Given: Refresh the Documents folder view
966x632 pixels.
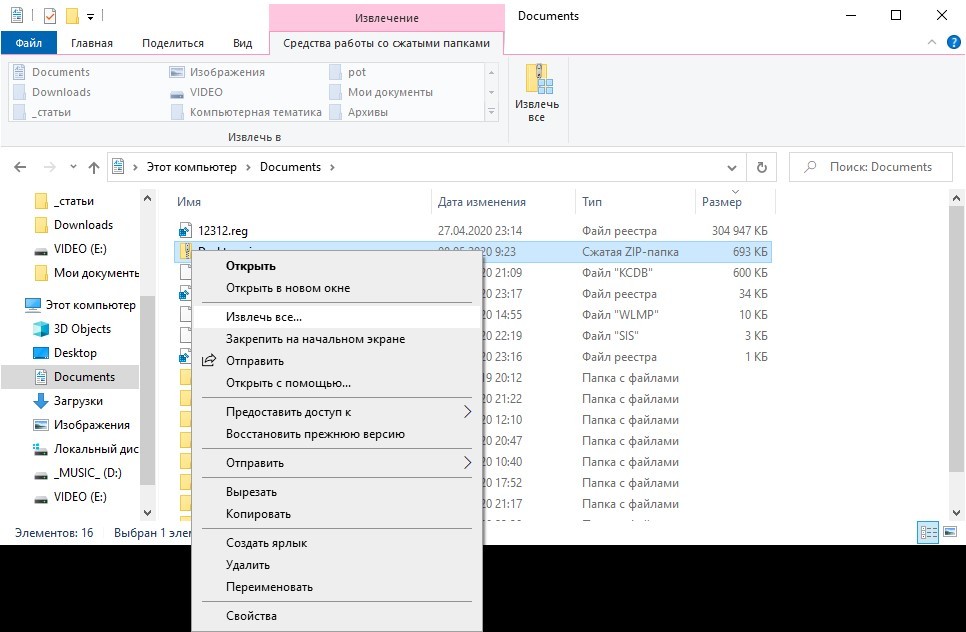Looking at the screenshot, I should coord(761,167).
